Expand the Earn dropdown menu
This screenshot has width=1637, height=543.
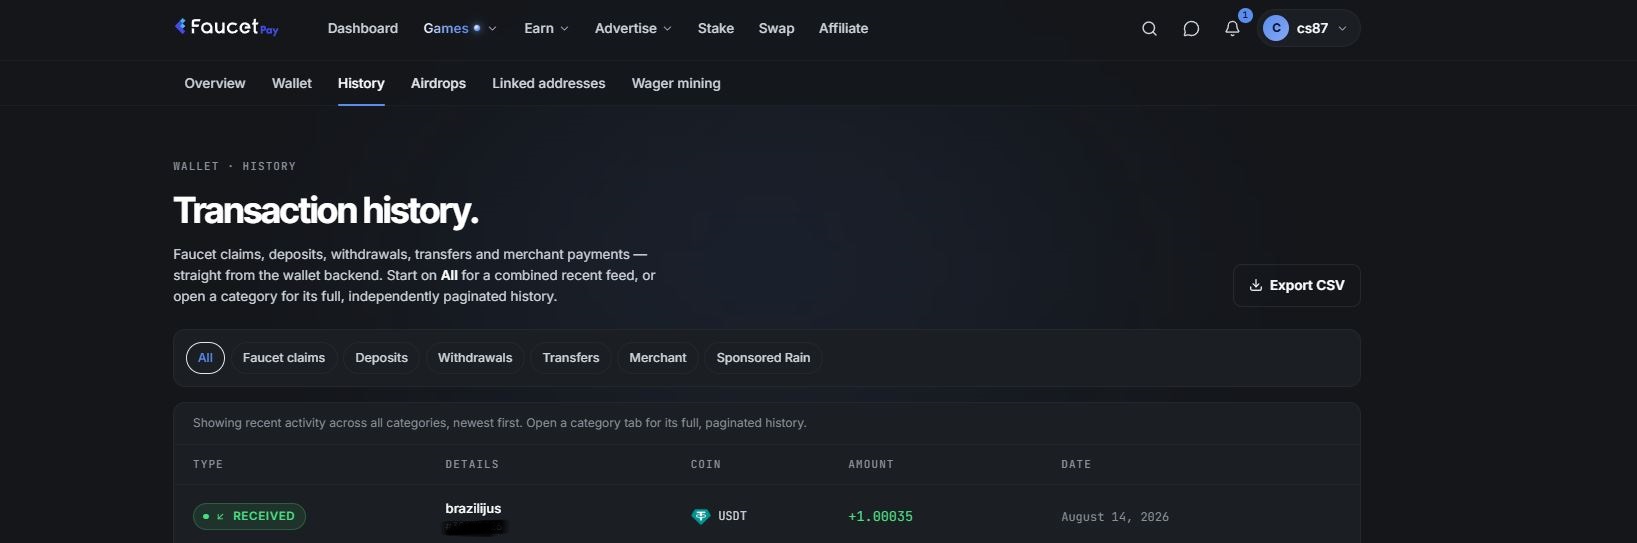pos(546,28)
